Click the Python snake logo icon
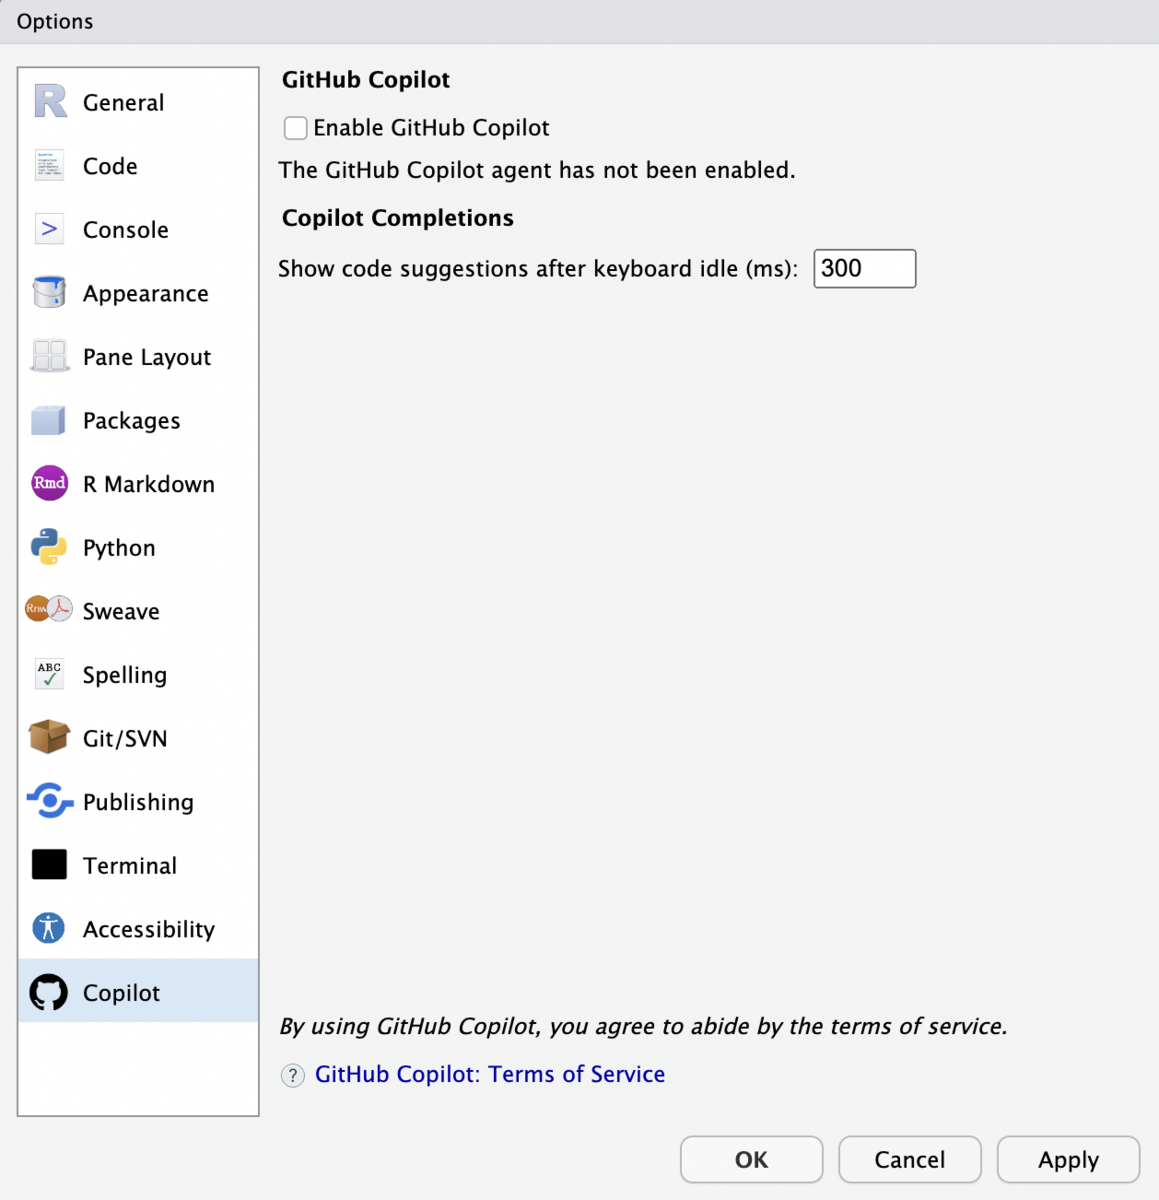Screen dimensions: 1159x1200 (x=49, y=547)
